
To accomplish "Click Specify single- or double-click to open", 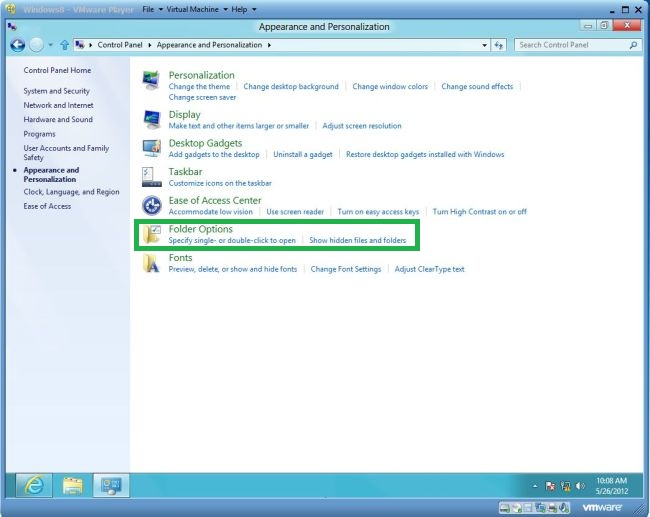I will click(232, 240).
